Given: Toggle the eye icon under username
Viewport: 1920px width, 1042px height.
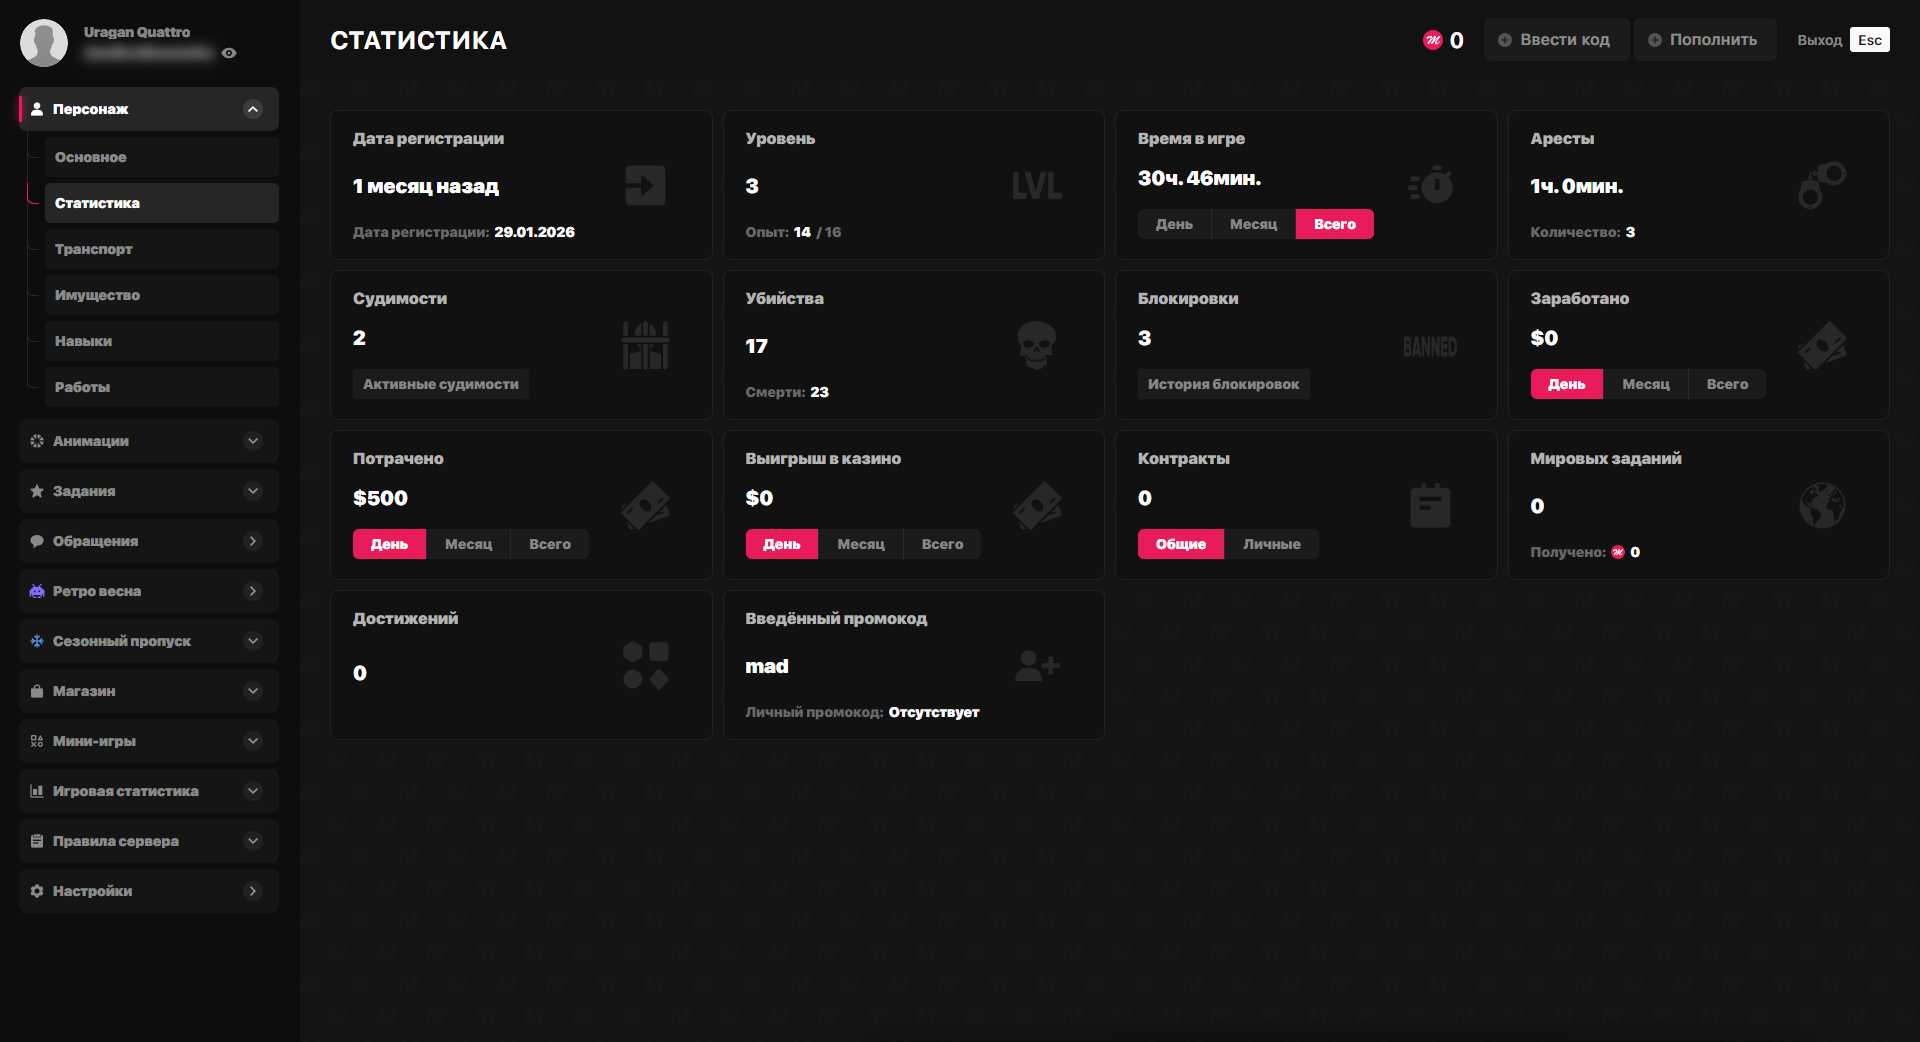Looking at the screenshot, I should pyautogui.click(x=229, y=53).
